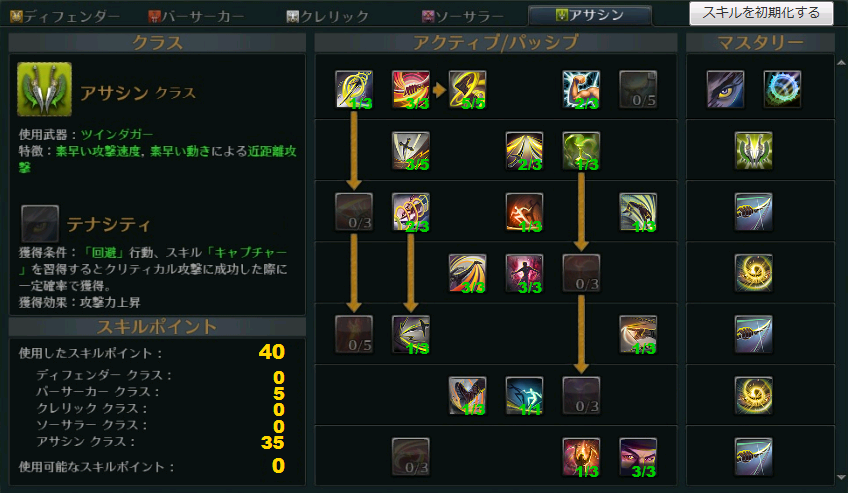Image resolution: width=848 pixels, height=493 pixels.
Task: Click the アサシン class twin dagger emblem
Action: 44,89
